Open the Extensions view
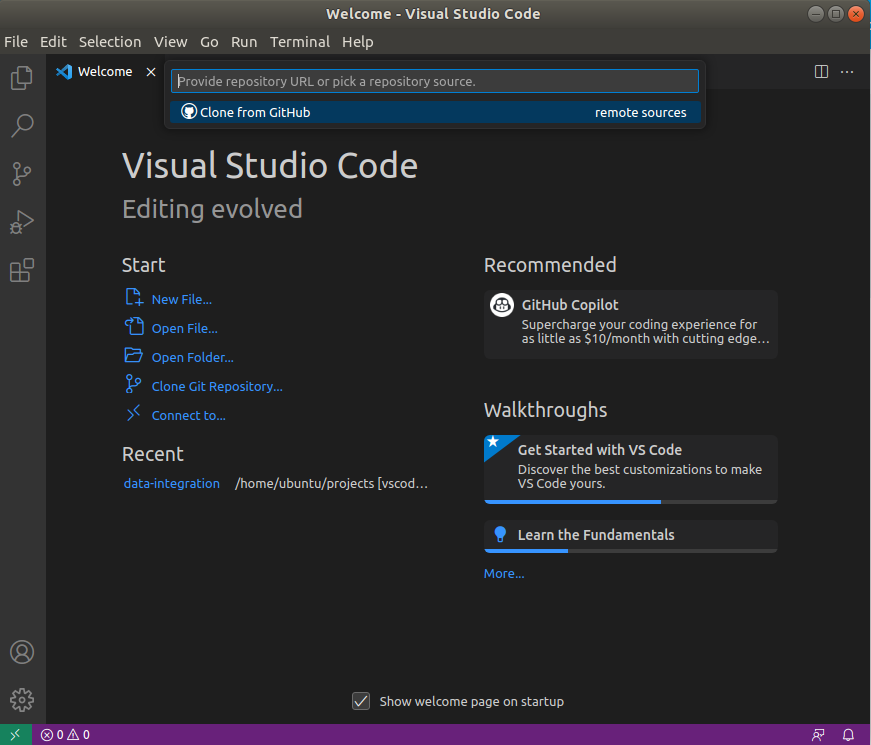The image size is (871, 745). (x=22, y=271)
